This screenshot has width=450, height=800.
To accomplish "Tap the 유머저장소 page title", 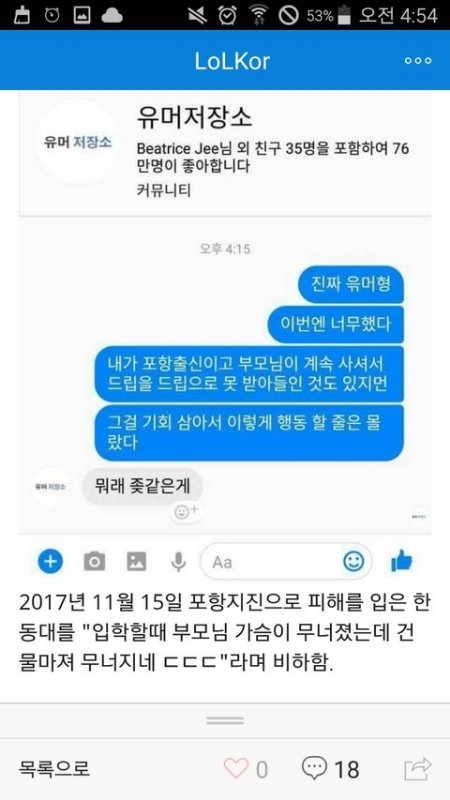I will [x=194, y=117].
